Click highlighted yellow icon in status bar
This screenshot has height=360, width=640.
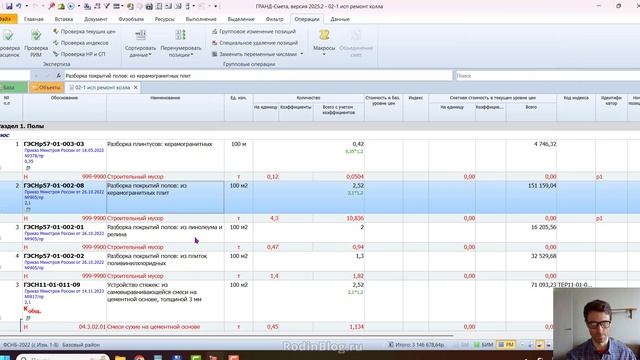539,345
